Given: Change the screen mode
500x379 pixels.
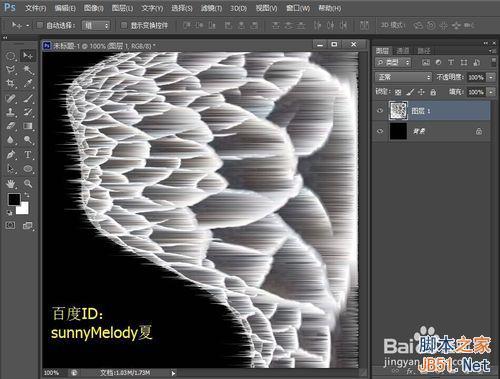Looking at the screenshot, I should tap(28, 226).
